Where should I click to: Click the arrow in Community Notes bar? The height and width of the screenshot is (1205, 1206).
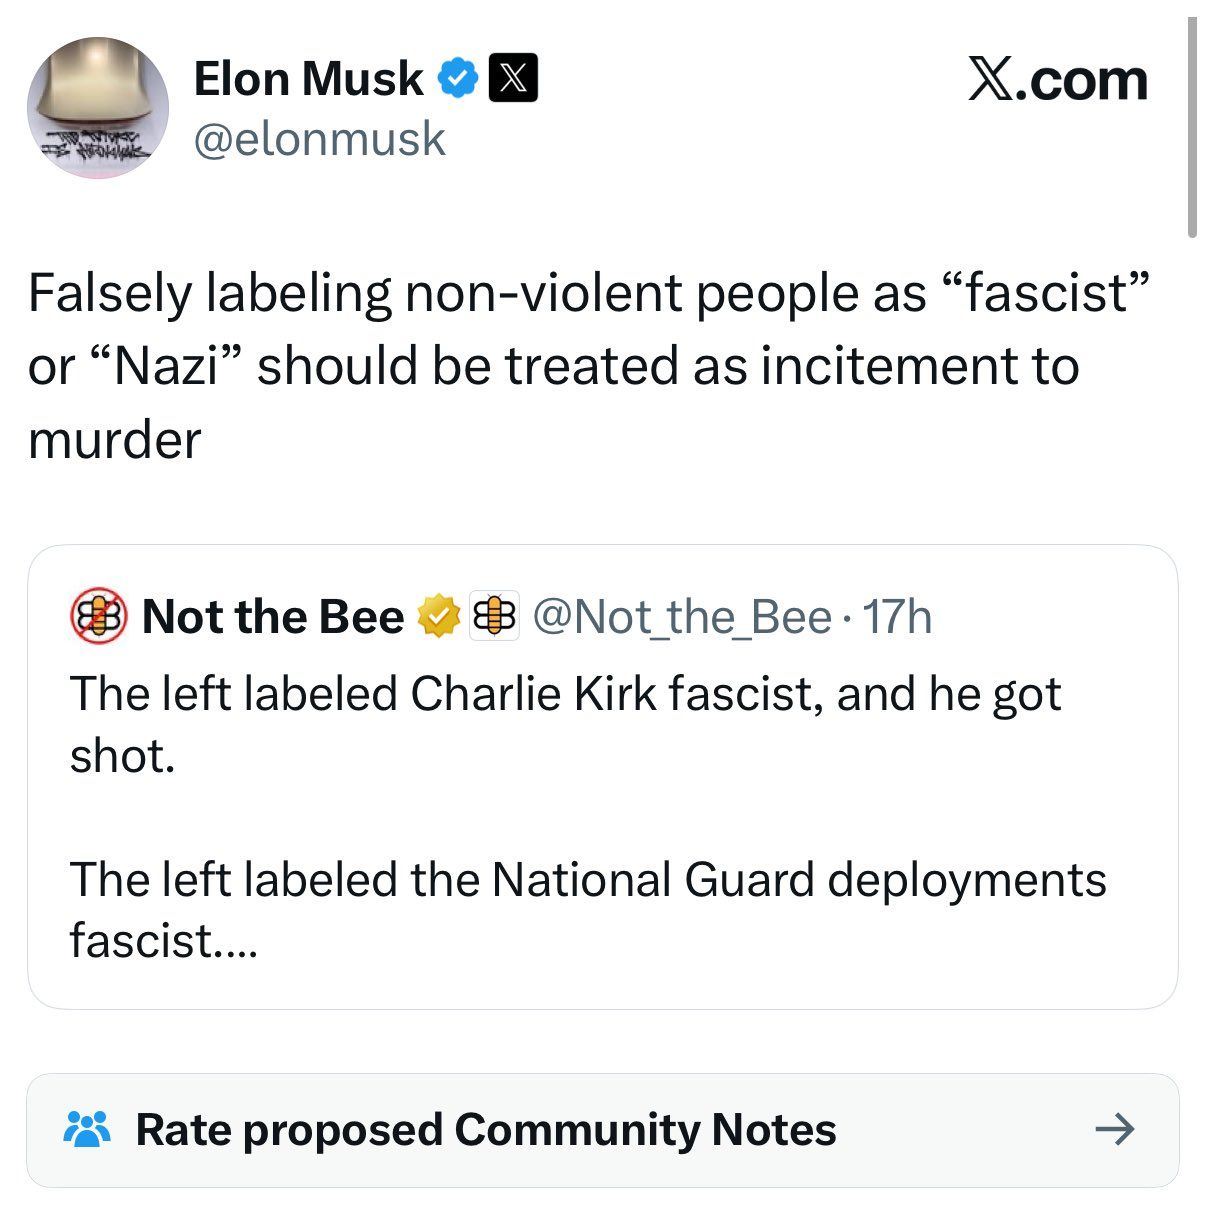1114,1130
